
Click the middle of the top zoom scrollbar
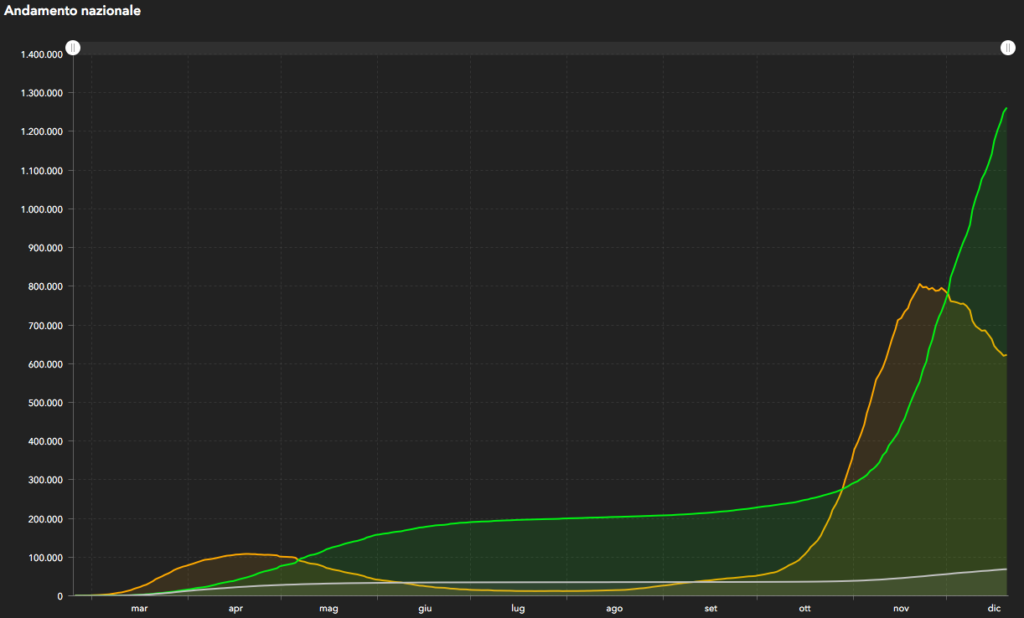[540, 48]
